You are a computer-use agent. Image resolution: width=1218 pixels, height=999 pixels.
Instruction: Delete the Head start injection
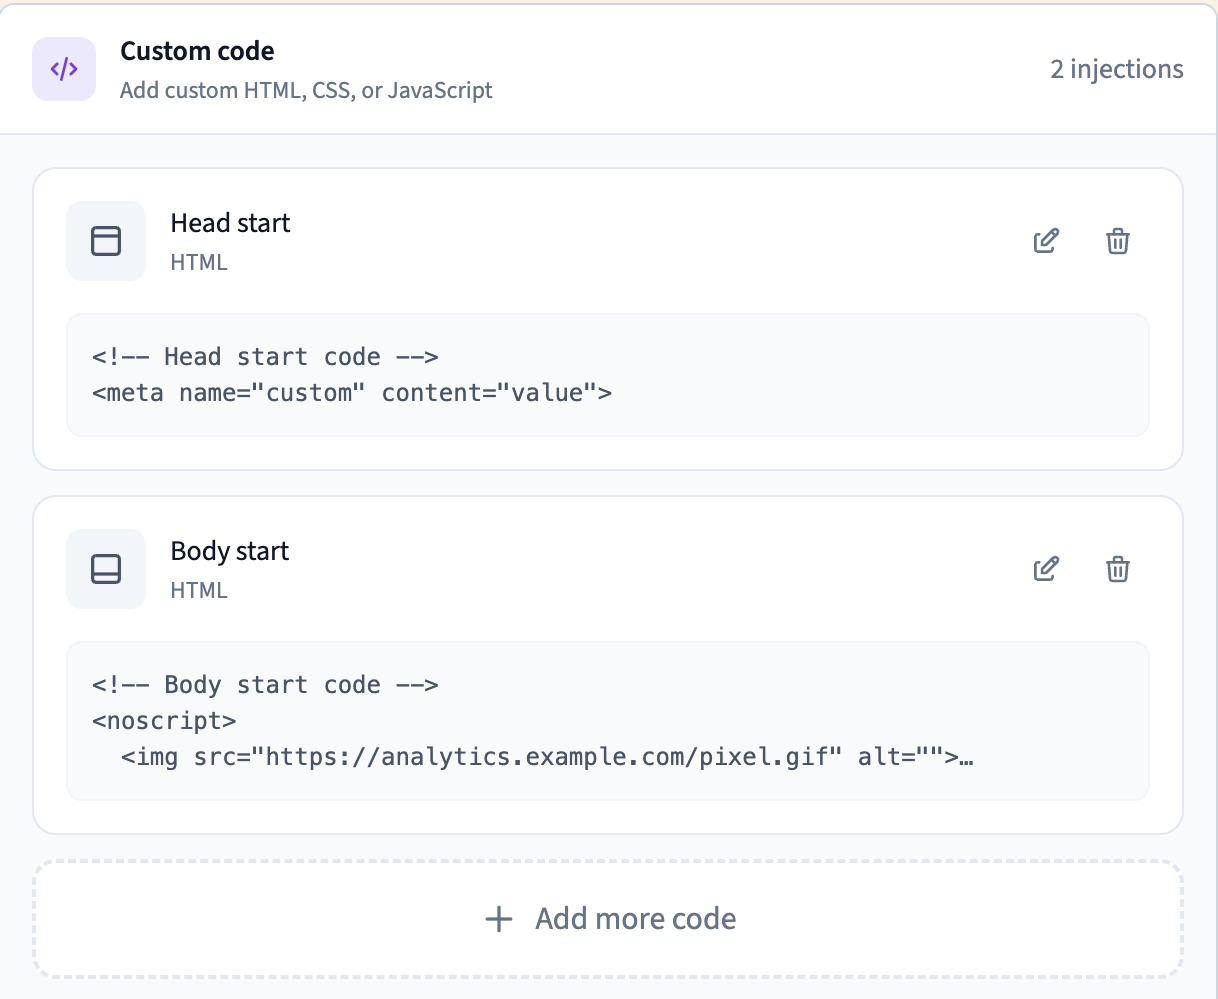pyautogui.click(x=1117, y=241)
